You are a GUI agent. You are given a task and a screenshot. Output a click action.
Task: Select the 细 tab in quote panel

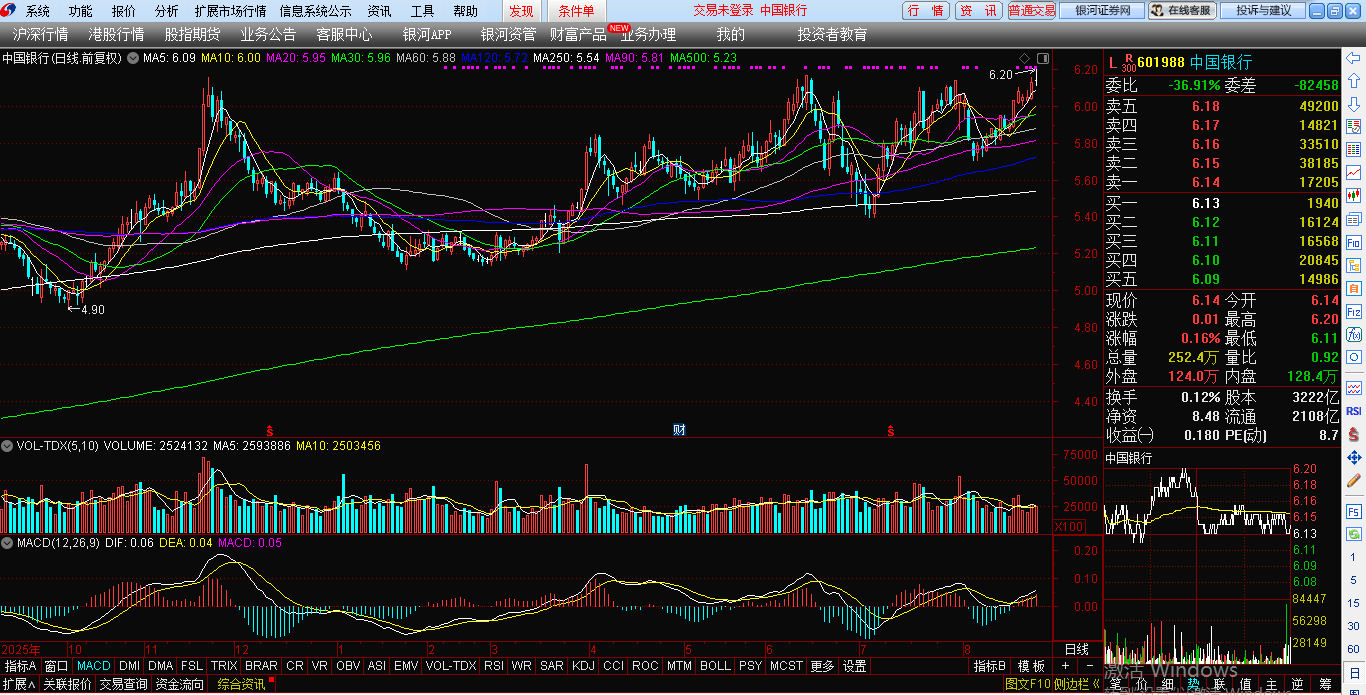[1168, 684]
